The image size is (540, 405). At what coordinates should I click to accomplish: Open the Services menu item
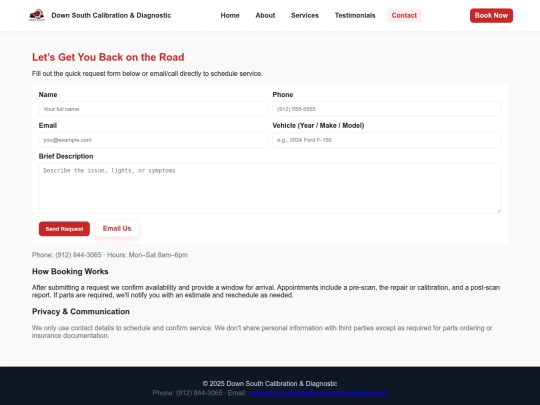(305, 15)
